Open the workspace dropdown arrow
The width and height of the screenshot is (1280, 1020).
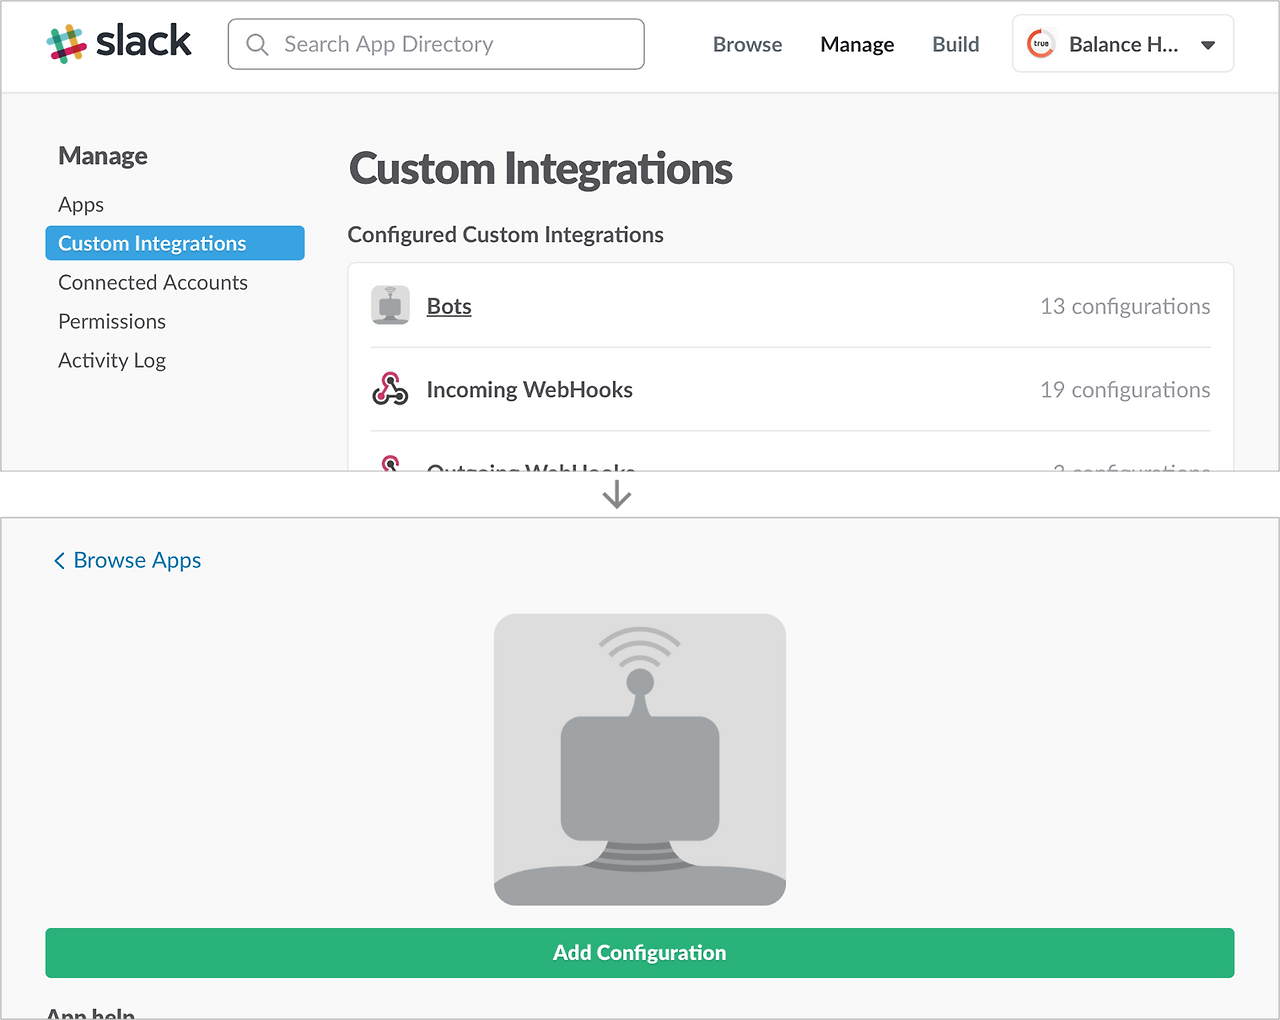pyautogui.click(x=1208, y=45)
